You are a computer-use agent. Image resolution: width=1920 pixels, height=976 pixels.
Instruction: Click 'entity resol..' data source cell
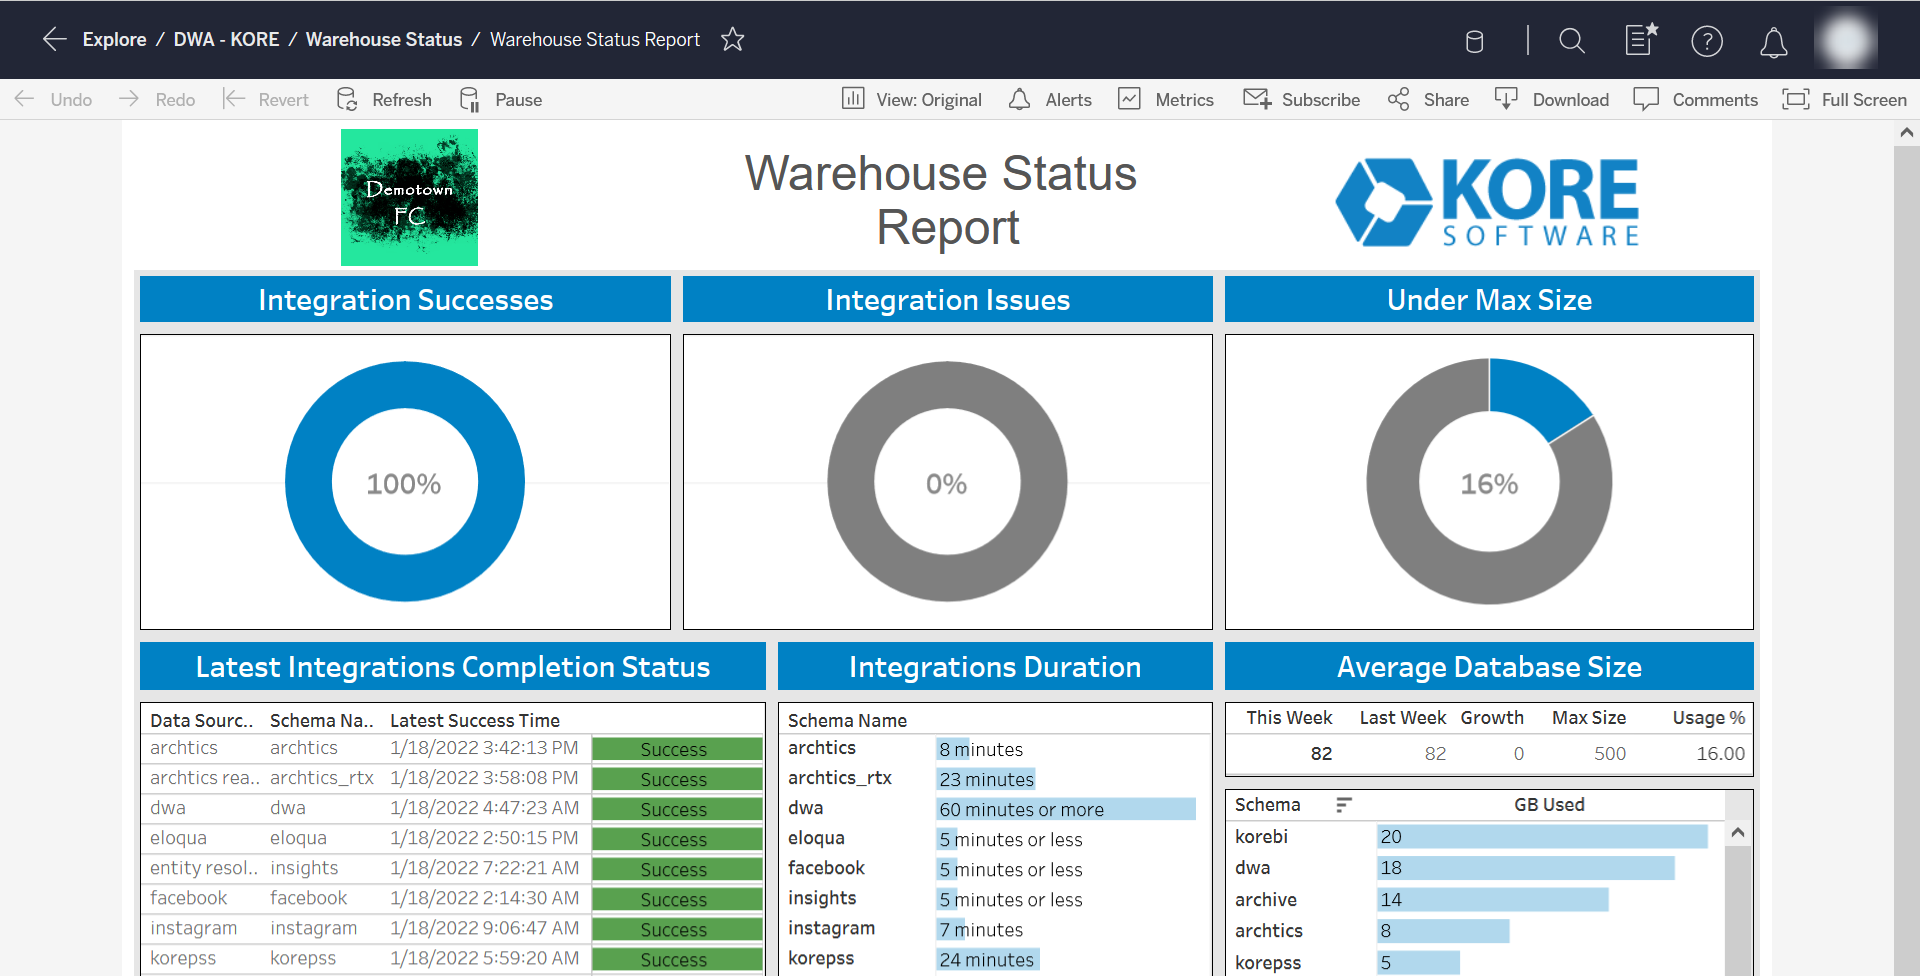(x=204, y=868)
